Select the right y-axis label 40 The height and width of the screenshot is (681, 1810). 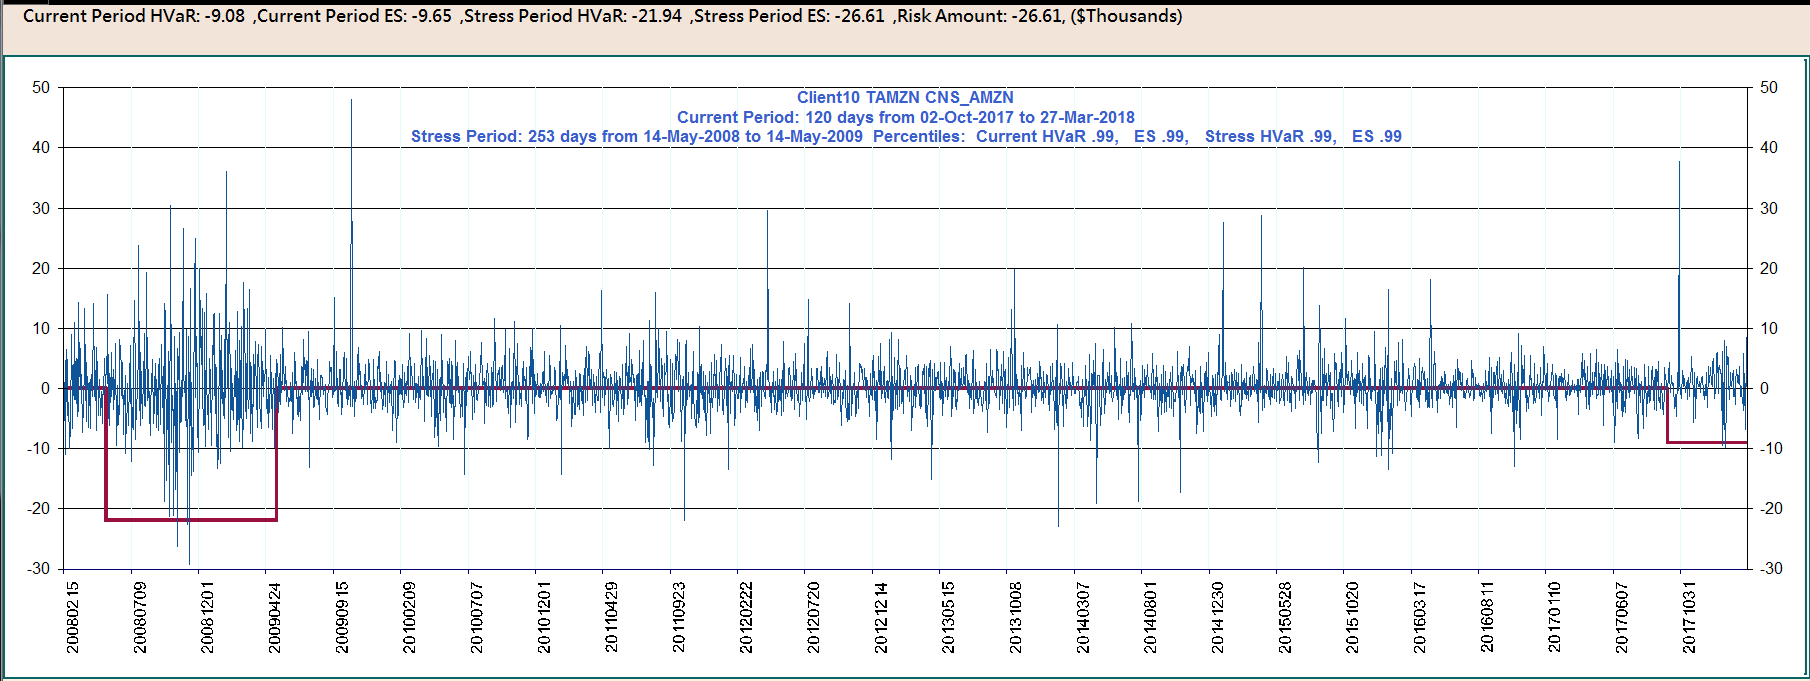click(1769, 148)
